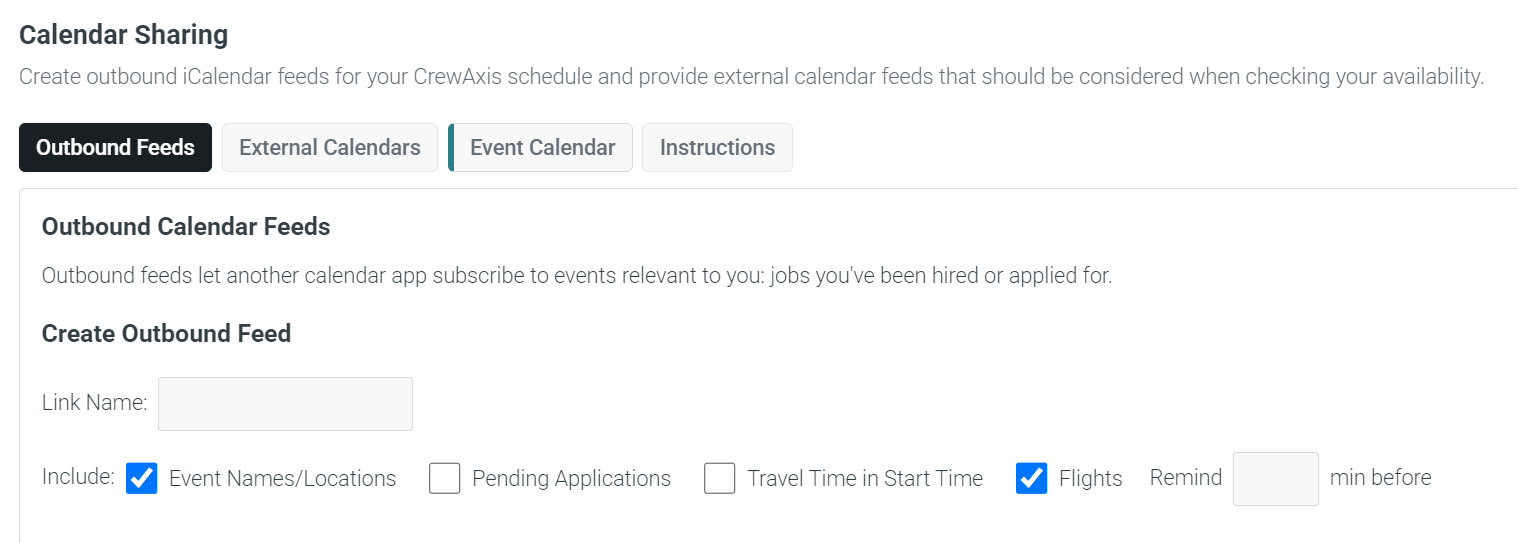Untick the Flights checkbox

click(1031, 478)
